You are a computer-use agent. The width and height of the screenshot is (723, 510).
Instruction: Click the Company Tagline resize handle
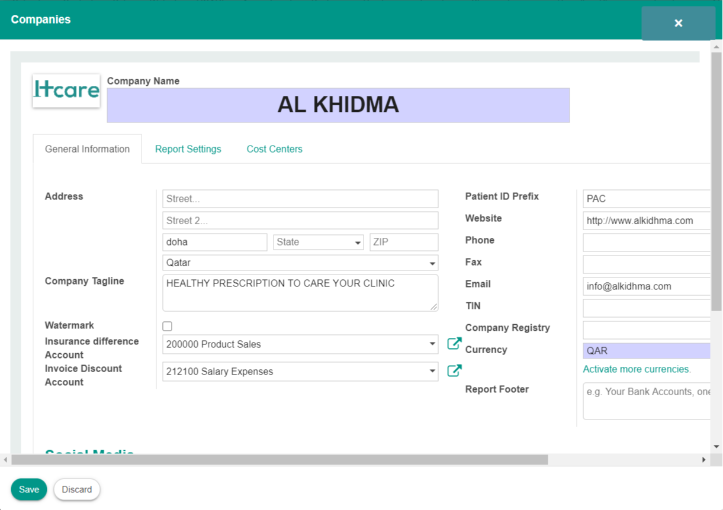[434, 307]
